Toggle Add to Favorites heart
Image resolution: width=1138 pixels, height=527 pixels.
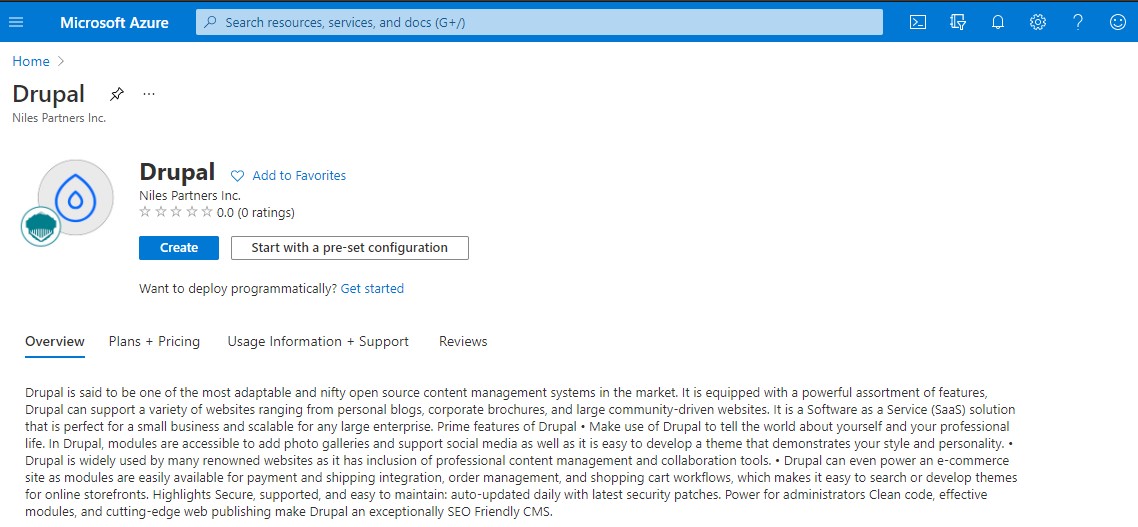pyautogui.click(x=238, y=176)
